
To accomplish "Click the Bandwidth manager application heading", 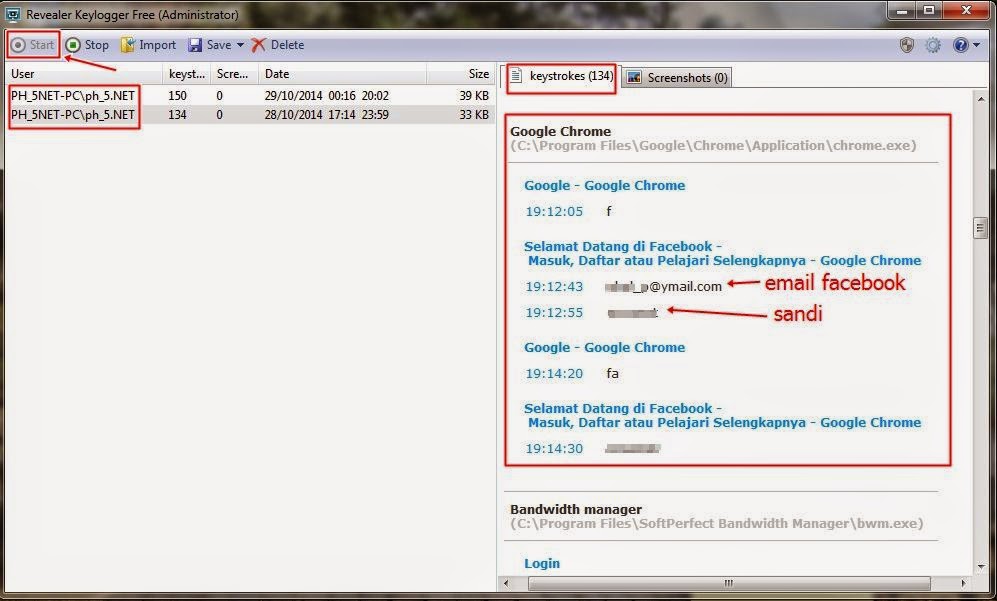I will coord(575,509).
